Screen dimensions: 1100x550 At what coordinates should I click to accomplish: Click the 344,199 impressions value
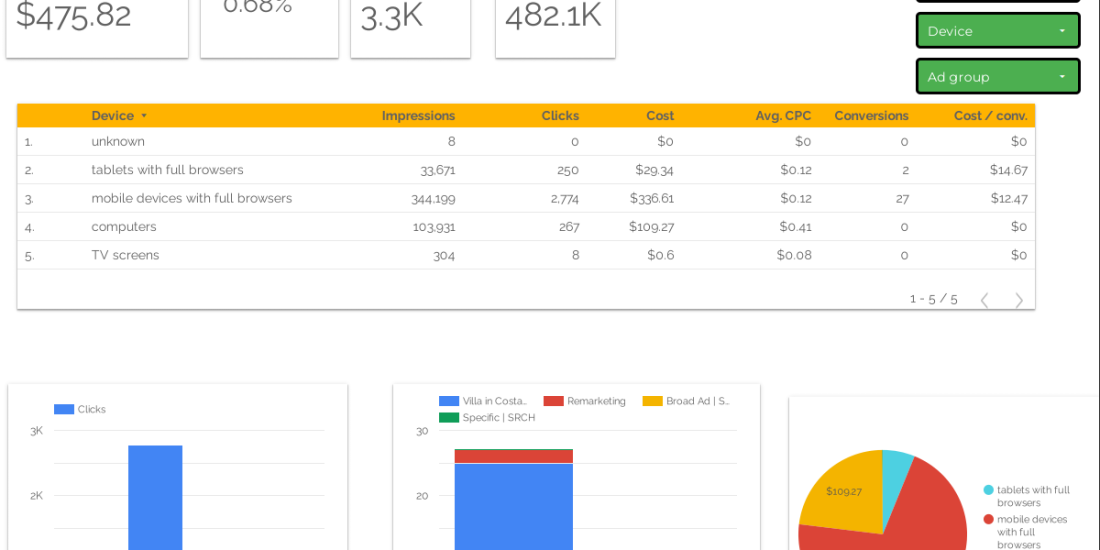433,199
